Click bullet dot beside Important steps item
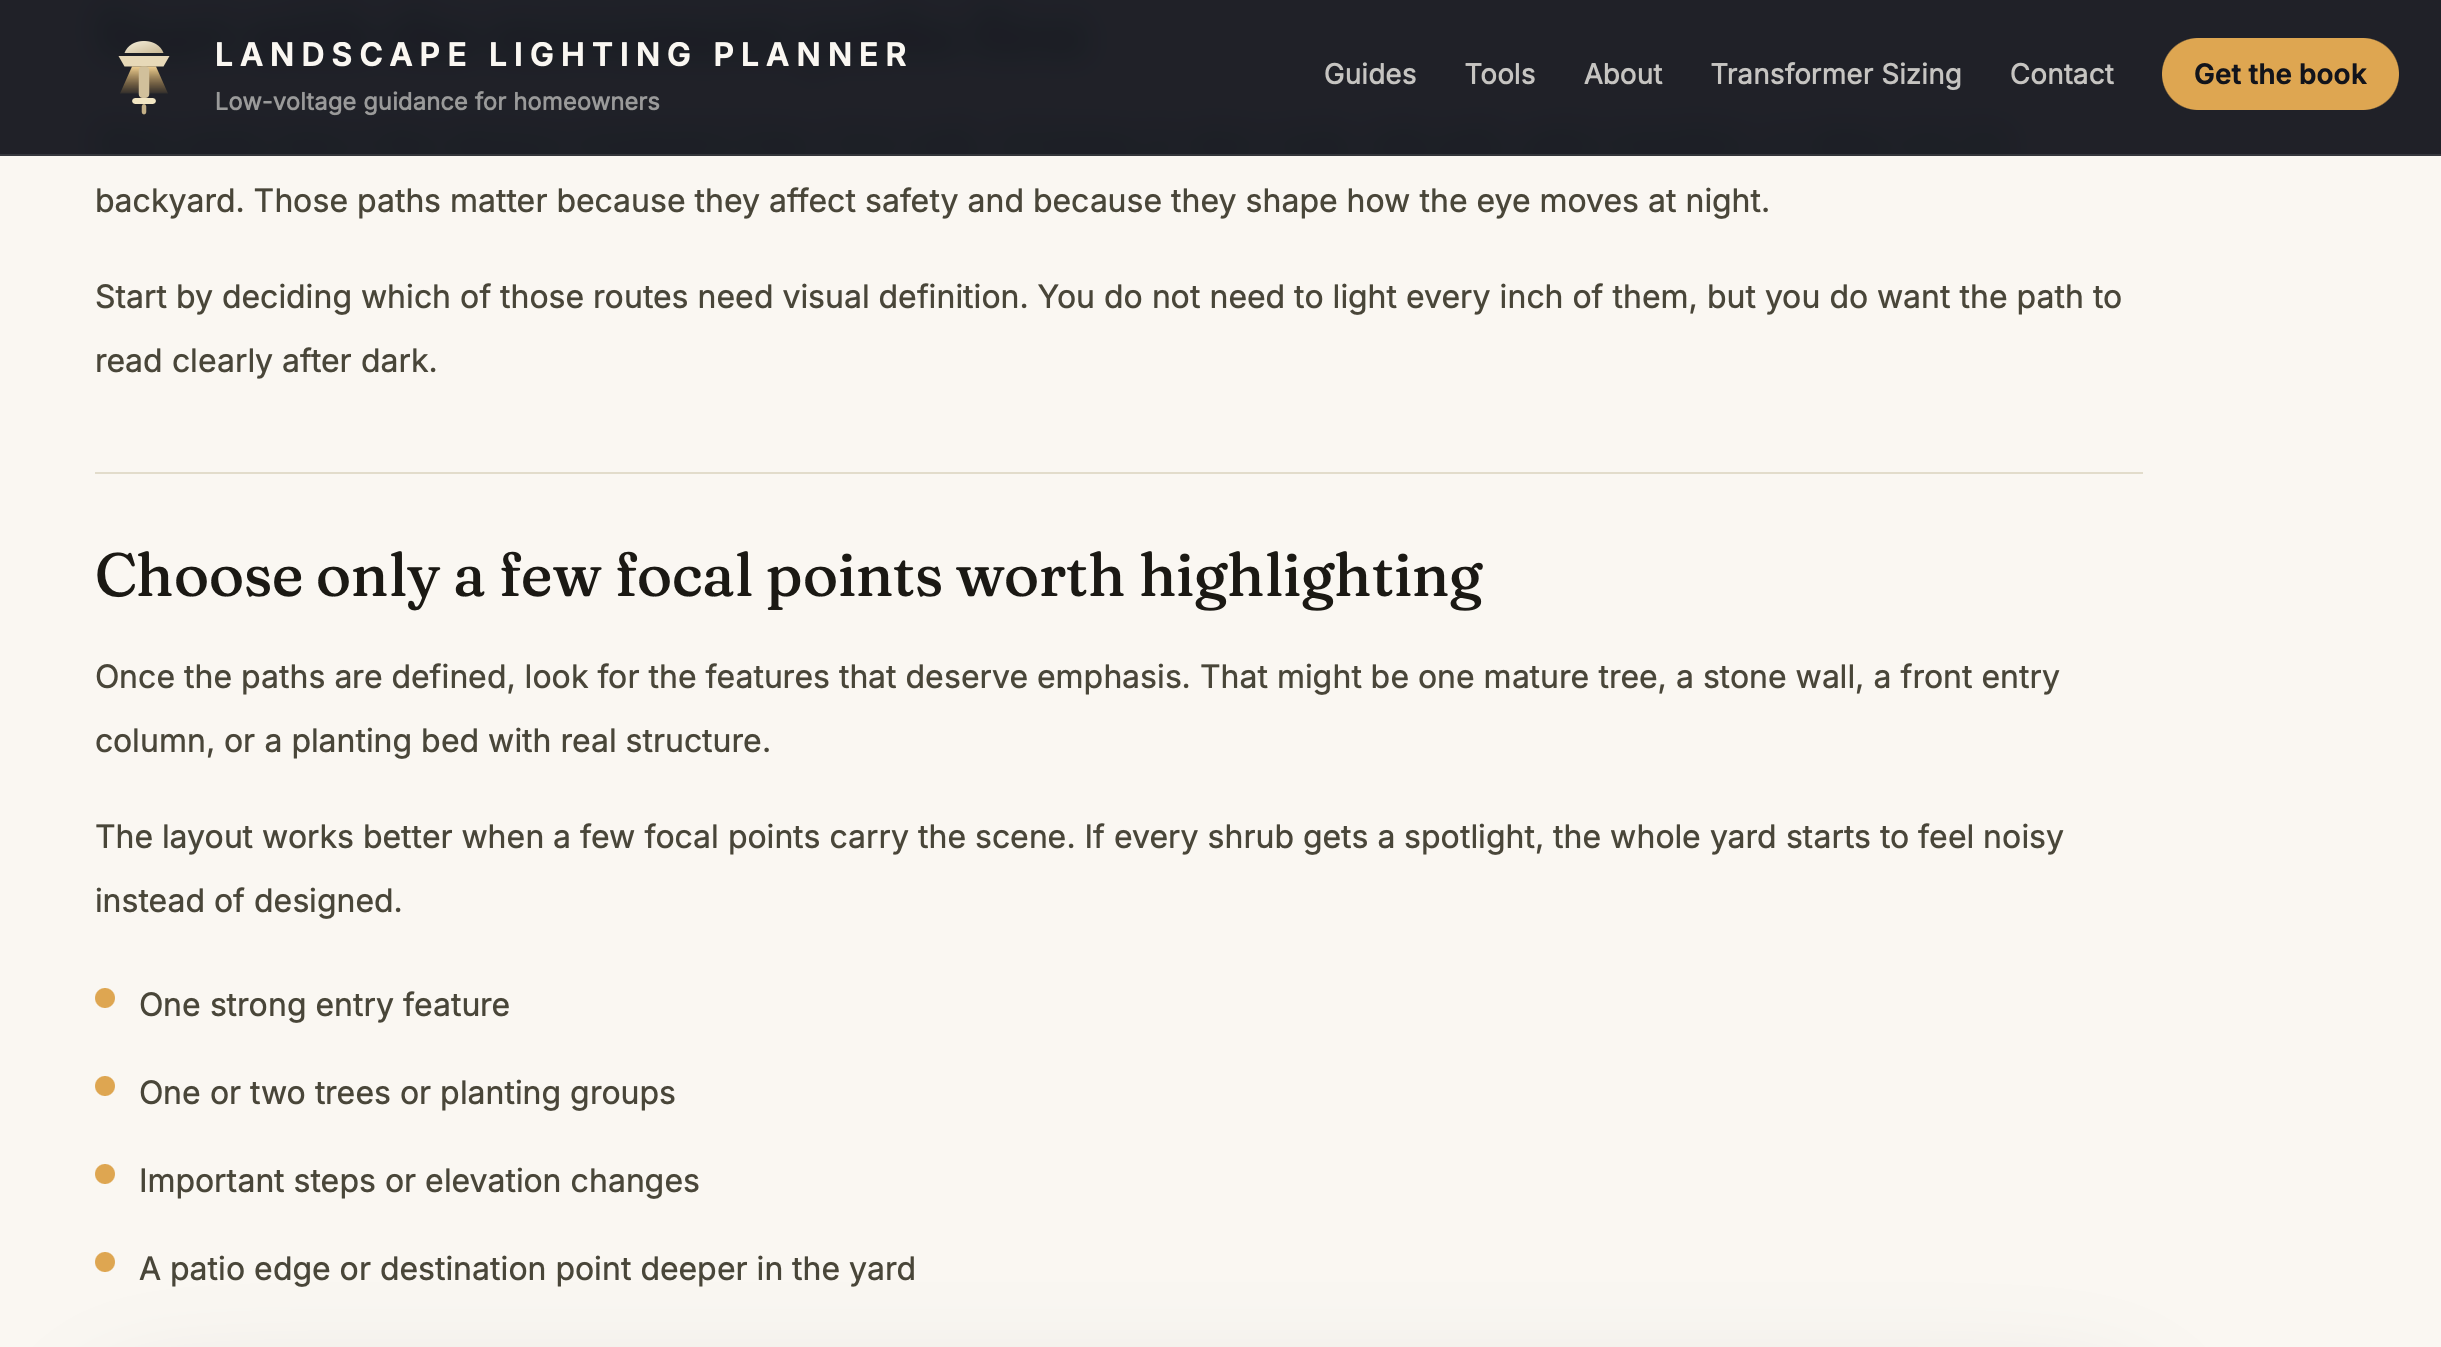Screen dimensions: 2441x1347 105,1174
